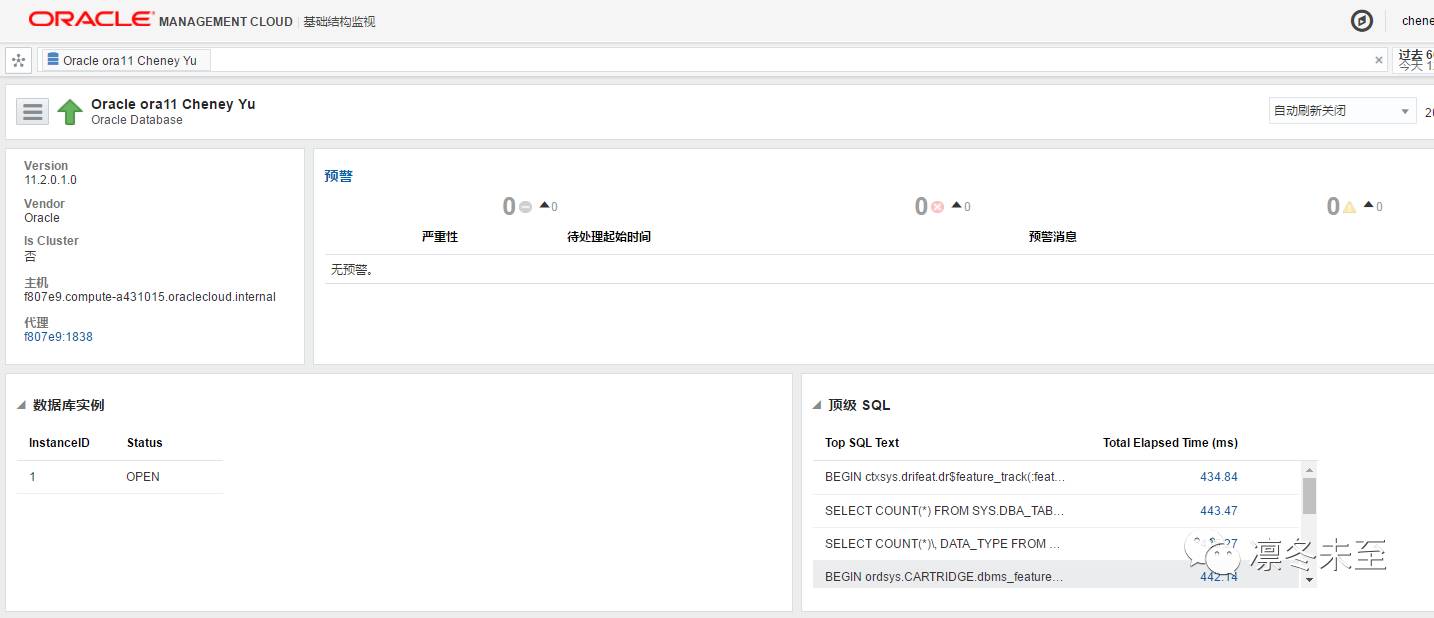This screenshot has width=1434, height=618.
Task: Click the 预警消息 column header
Action: (1053, 237)
